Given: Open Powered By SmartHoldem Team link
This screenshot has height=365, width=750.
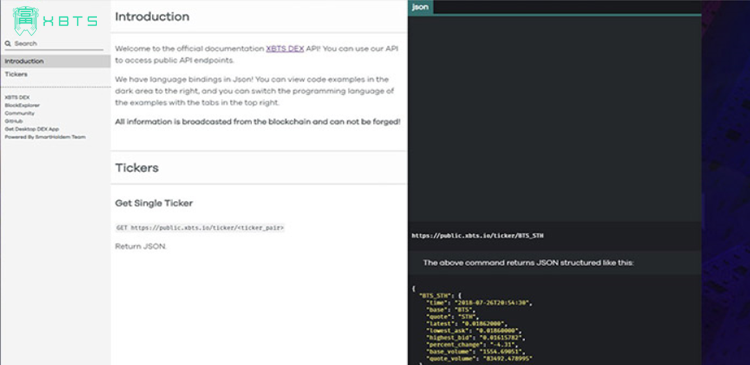Looking at the screenshot, I should 45,137.
